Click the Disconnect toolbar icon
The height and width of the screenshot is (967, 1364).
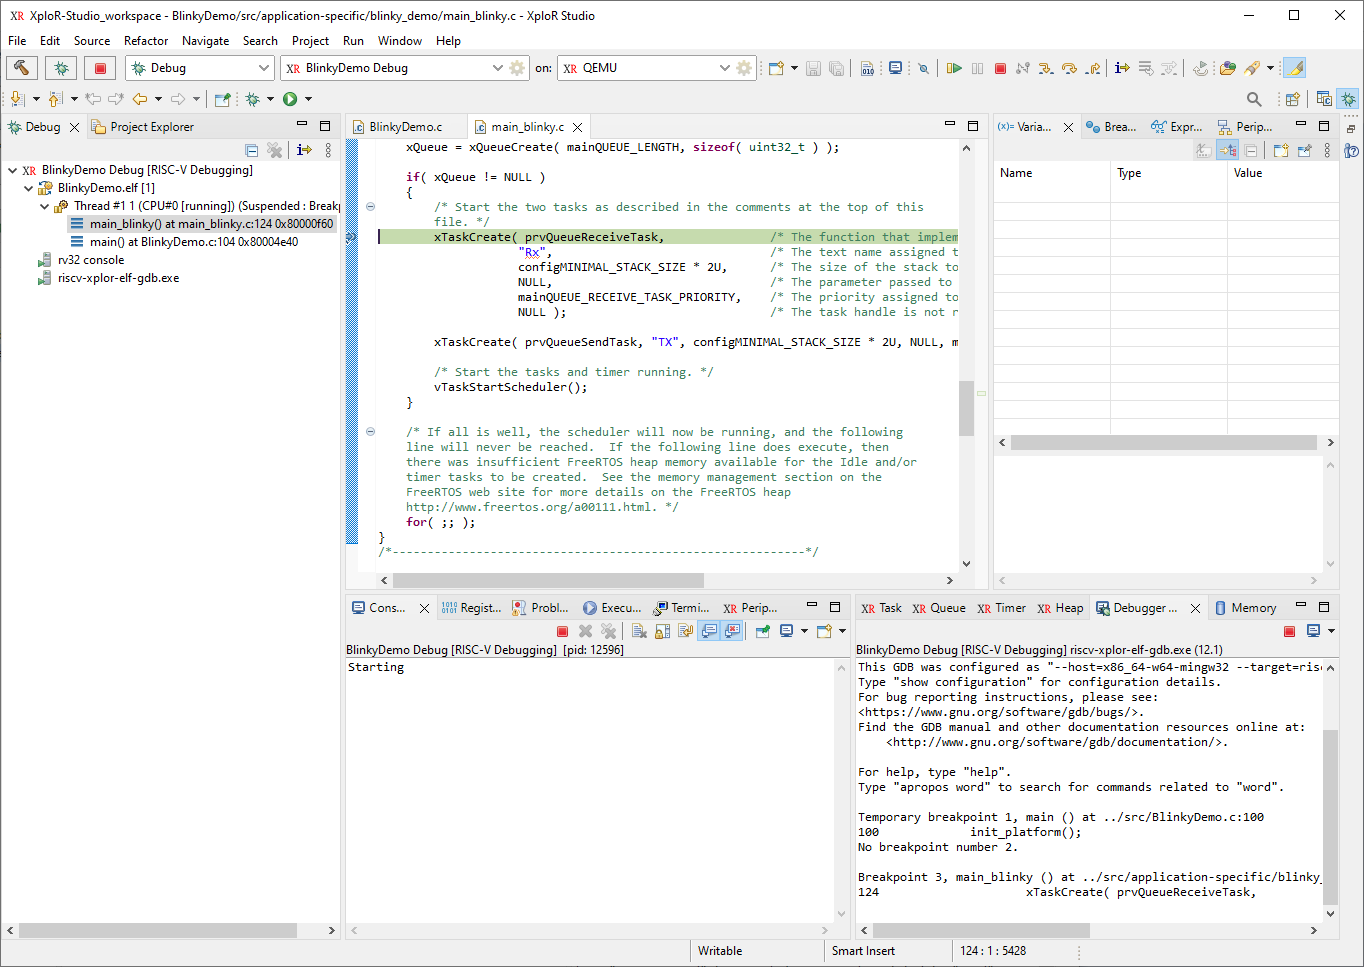point(1023,68)
